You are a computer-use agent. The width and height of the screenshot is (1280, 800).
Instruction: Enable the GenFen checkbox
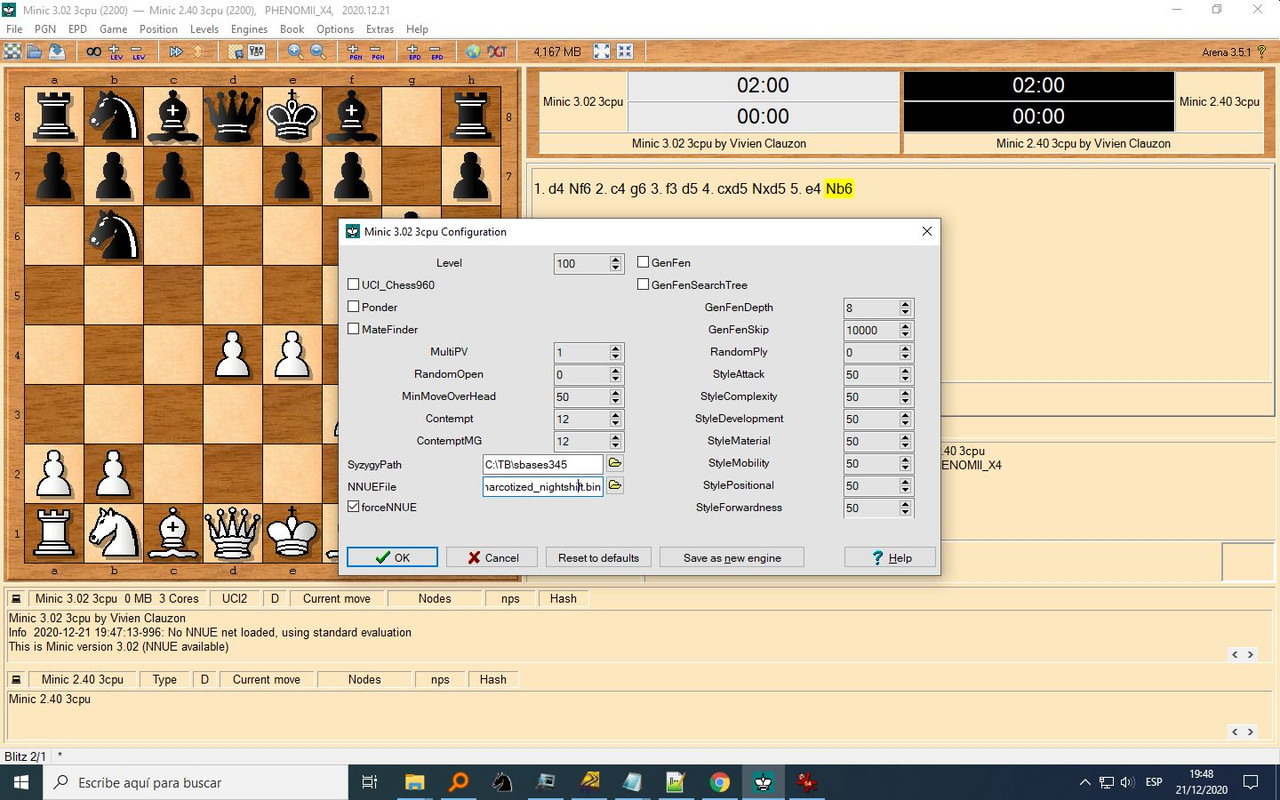643,263
